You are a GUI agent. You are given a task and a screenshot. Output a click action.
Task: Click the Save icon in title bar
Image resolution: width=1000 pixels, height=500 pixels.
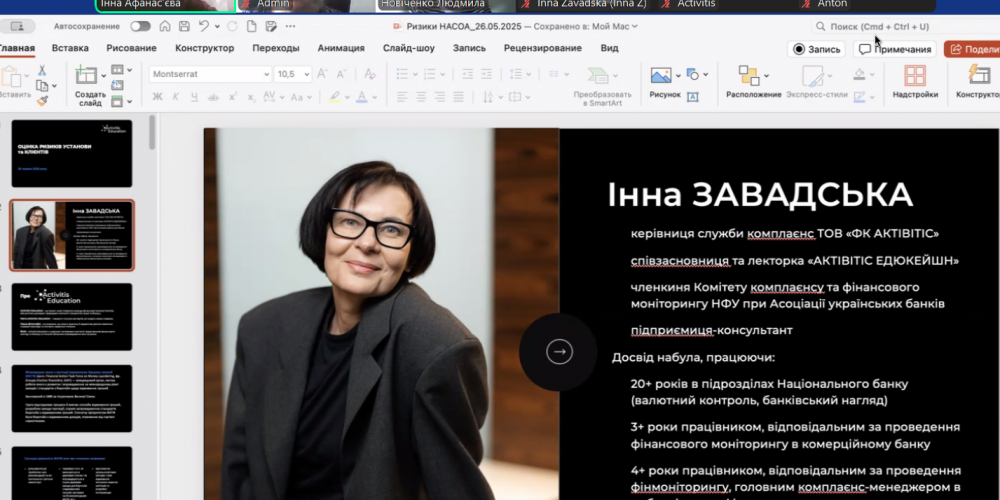[184, 26]
